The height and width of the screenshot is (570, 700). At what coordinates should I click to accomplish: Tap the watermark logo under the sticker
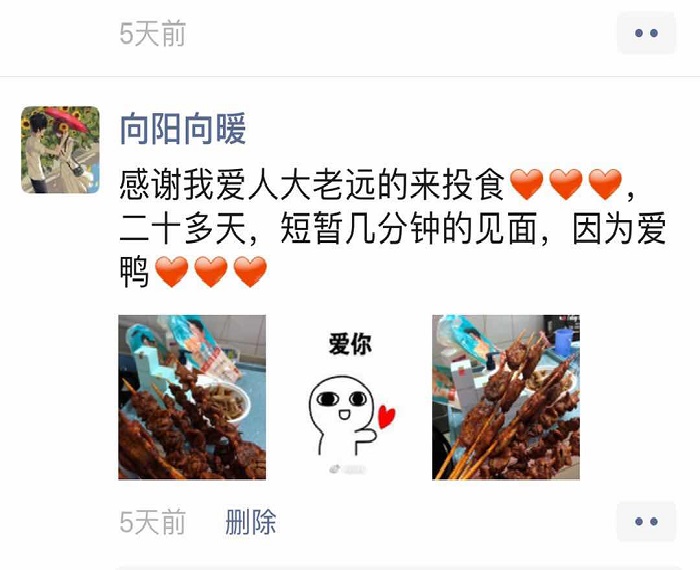[348, 469]
